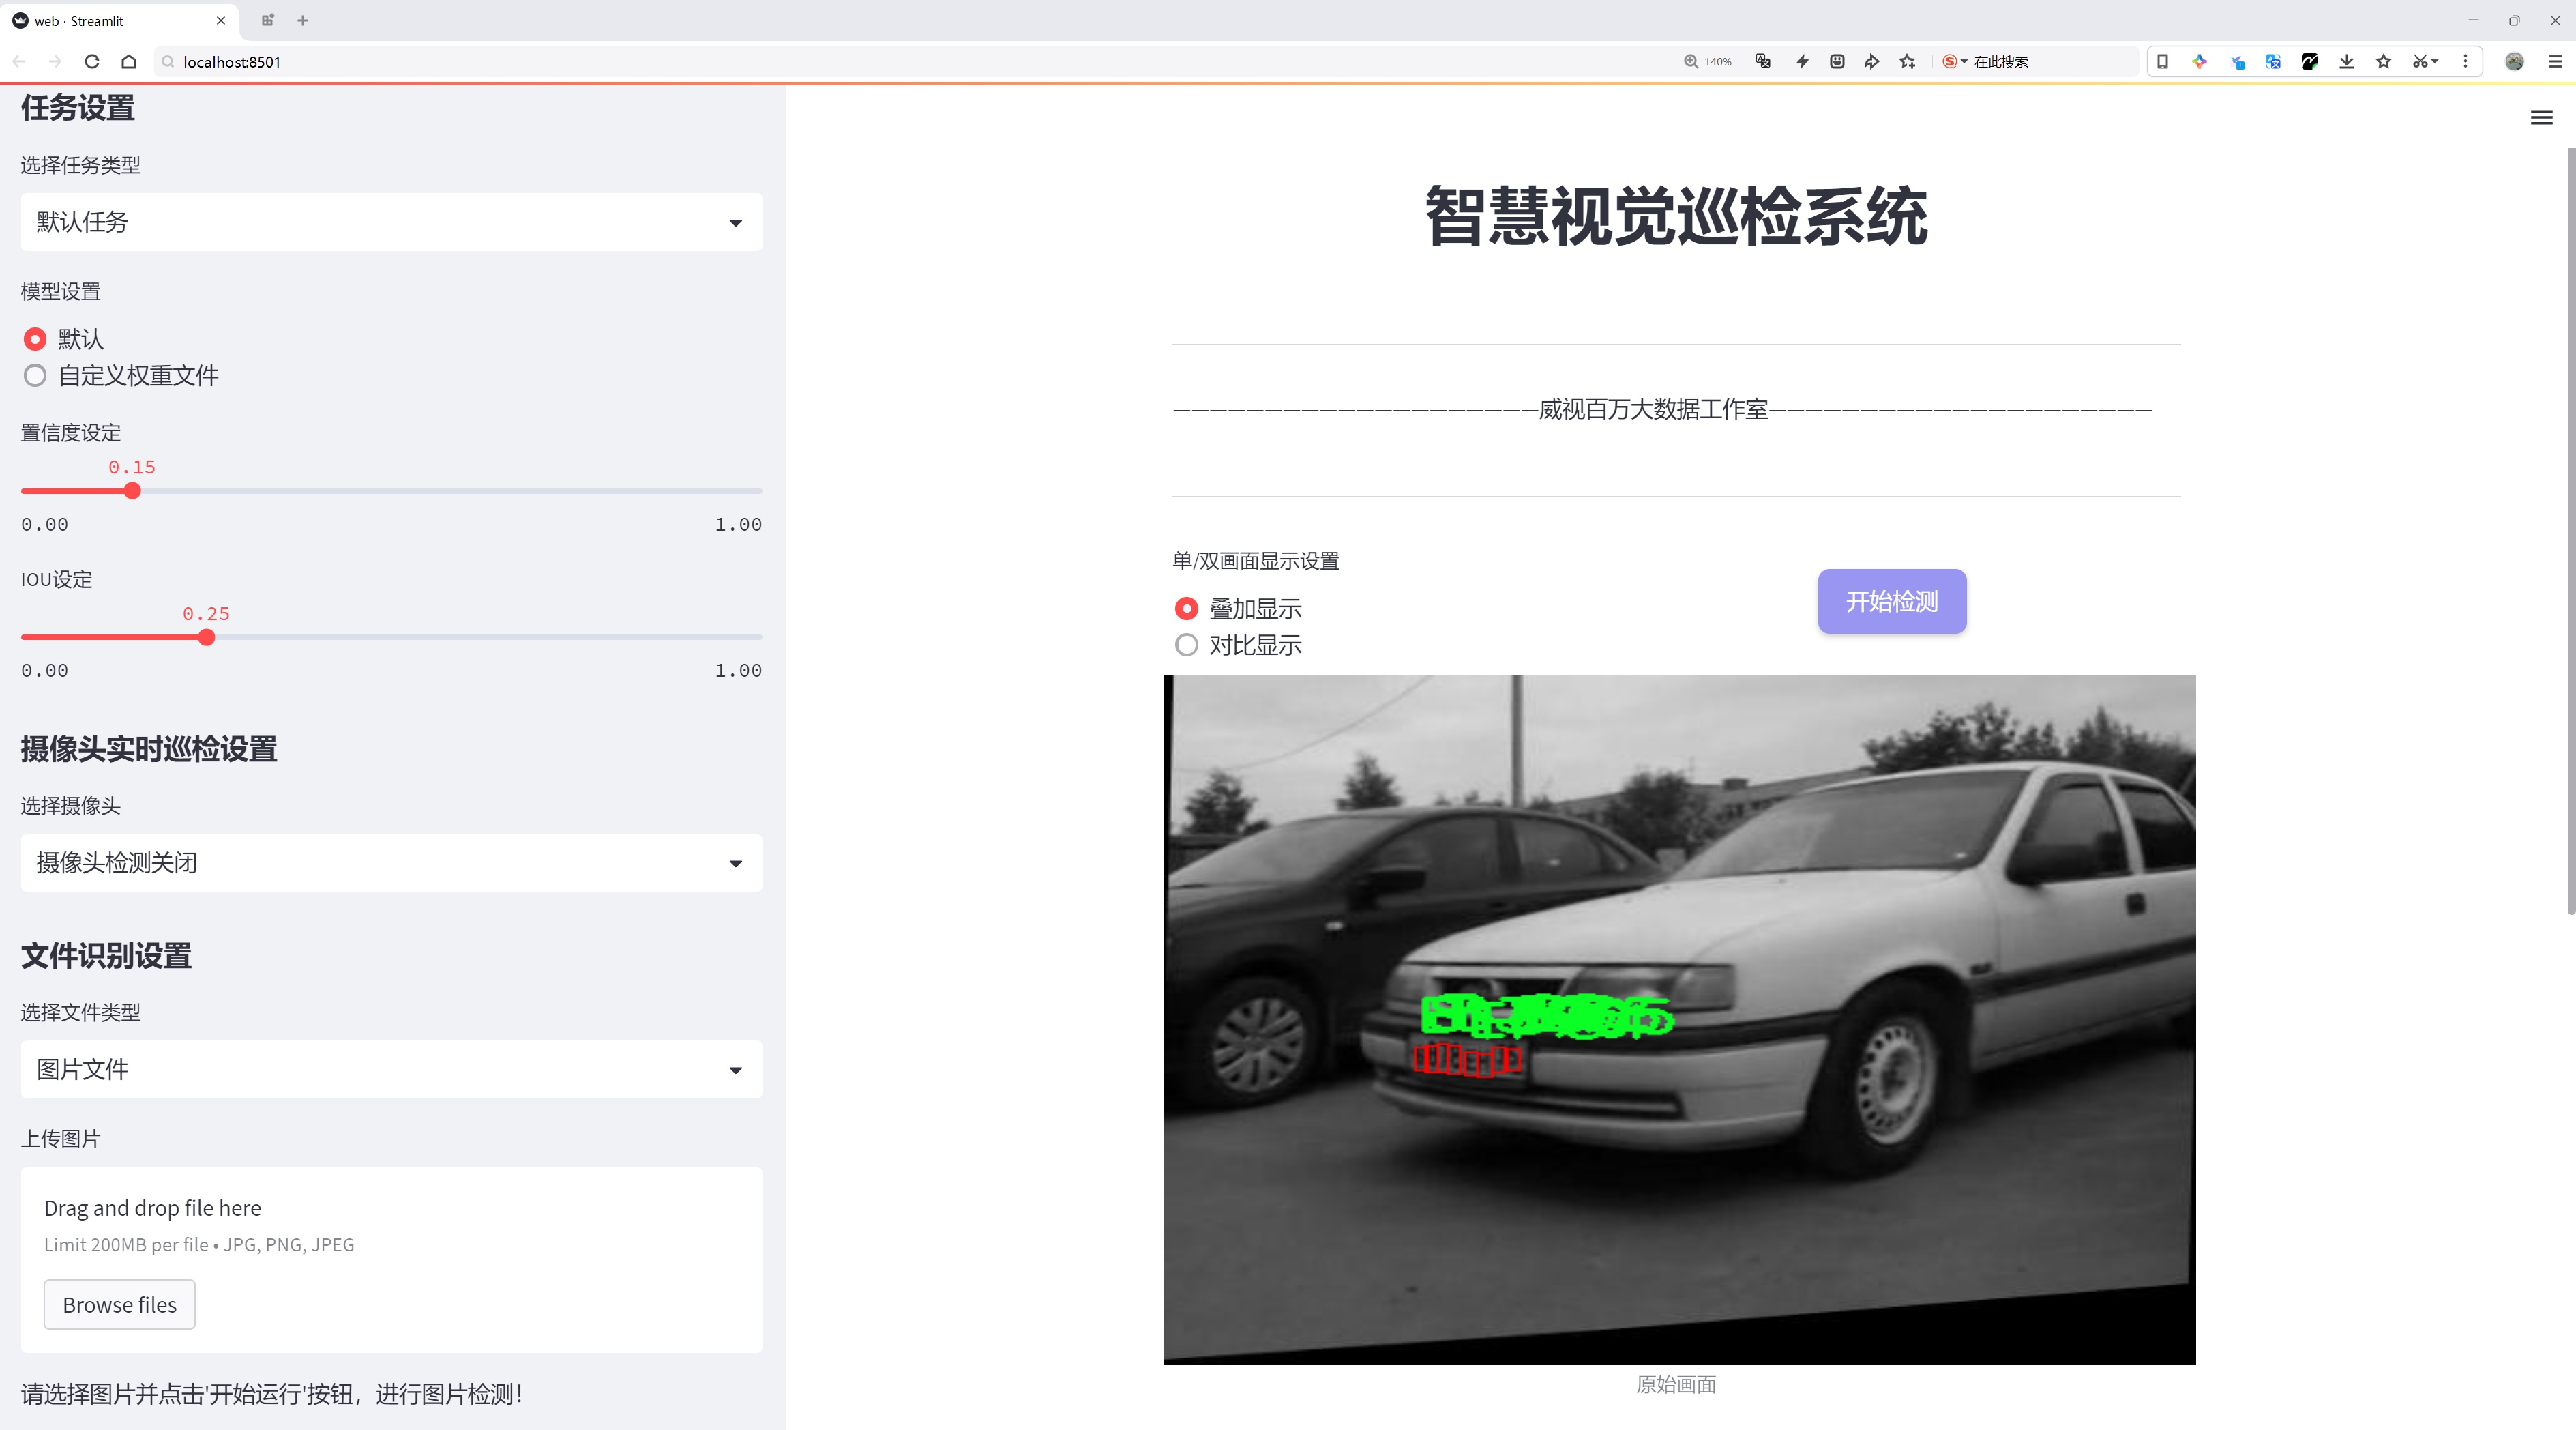Open the Streamlit hamburger menu
The width and height of the screenshot is (2576, 1430).
(2541, 118)
